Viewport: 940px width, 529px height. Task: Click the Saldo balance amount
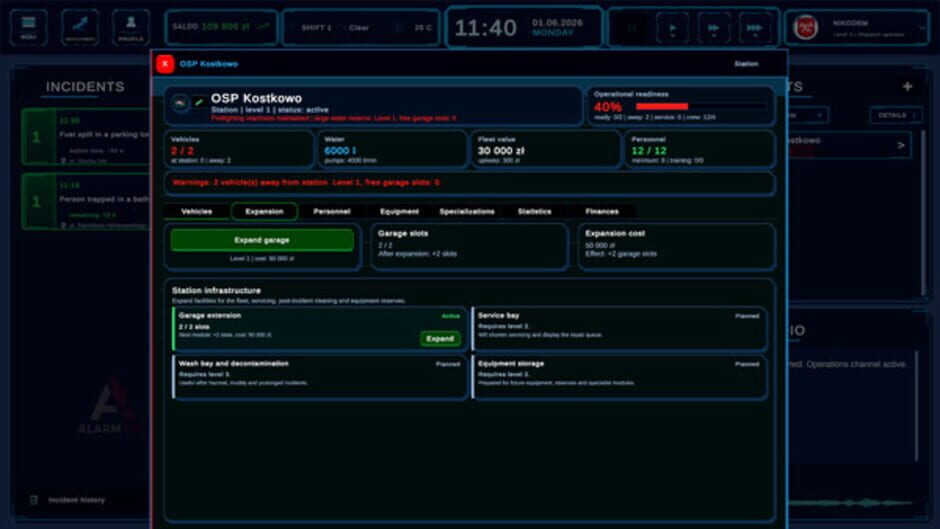tap(225, 27)
